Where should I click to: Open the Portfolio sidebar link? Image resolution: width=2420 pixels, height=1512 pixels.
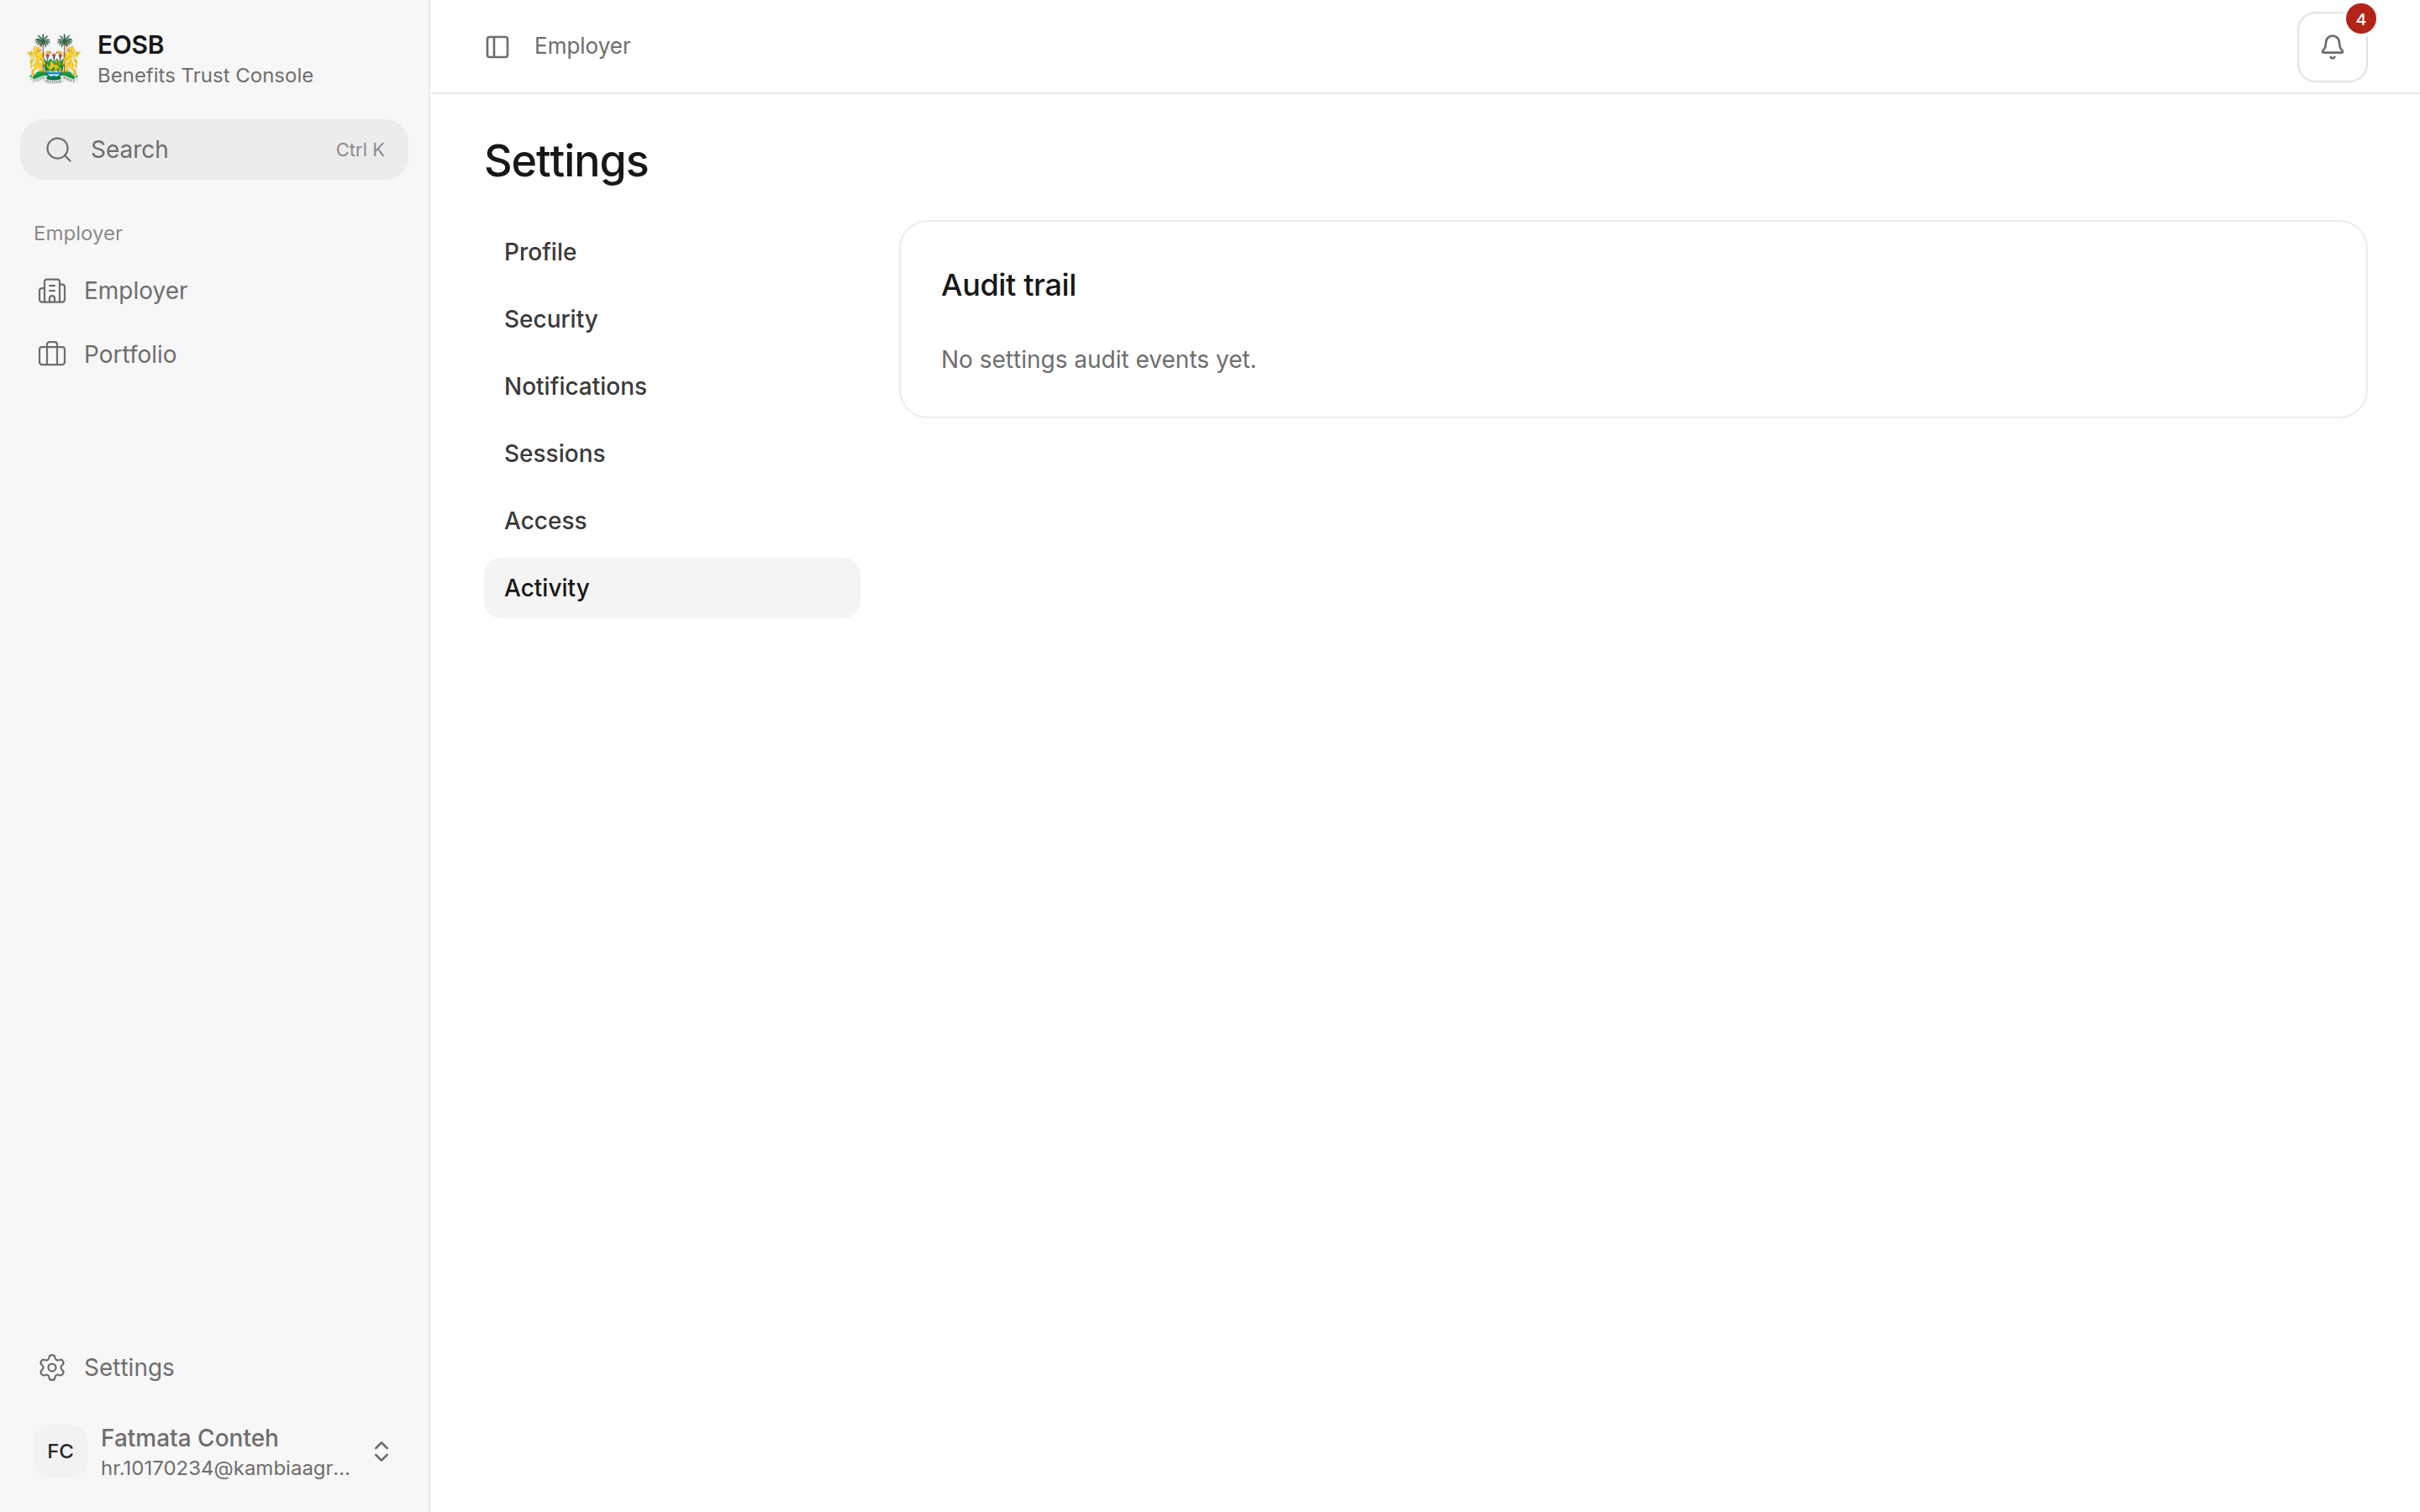point(214,354)
